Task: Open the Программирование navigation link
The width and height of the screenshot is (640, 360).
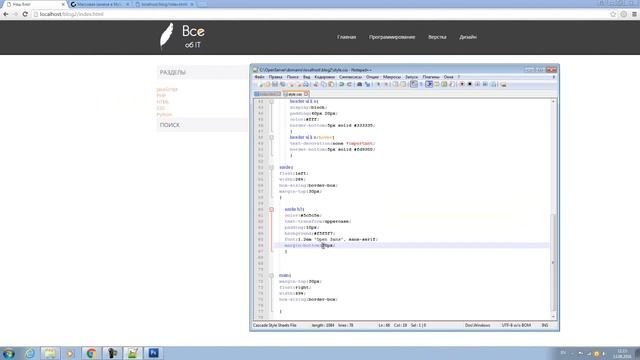Action: tap(392, 37)
